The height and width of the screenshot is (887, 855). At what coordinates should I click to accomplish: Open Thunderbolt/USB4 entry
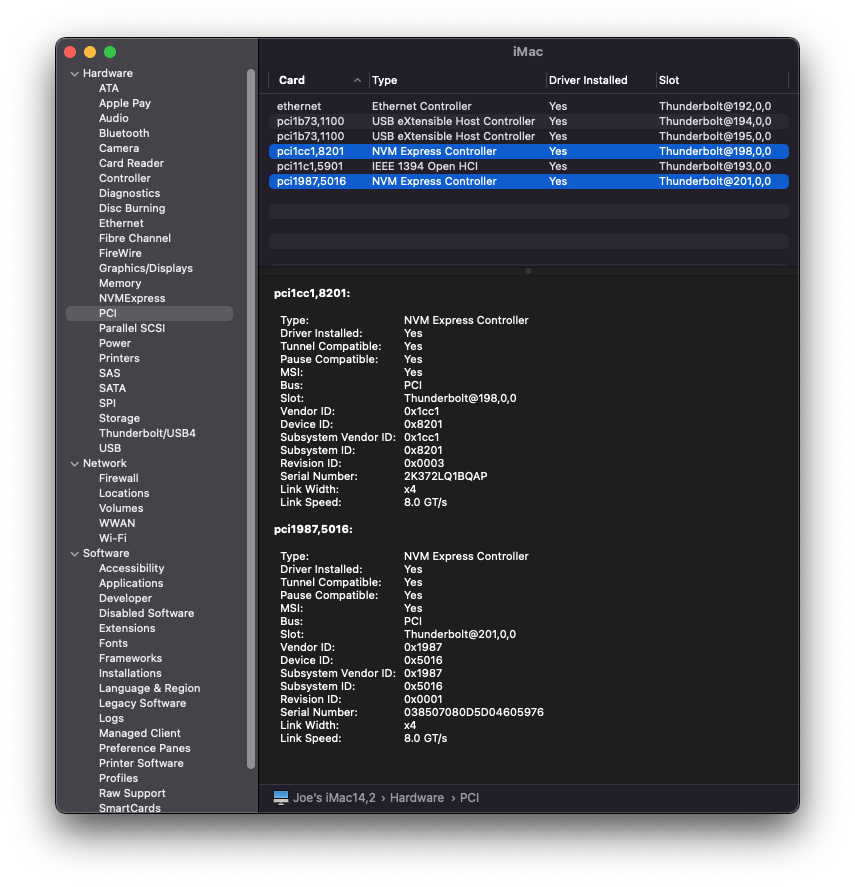pos(147,433)
